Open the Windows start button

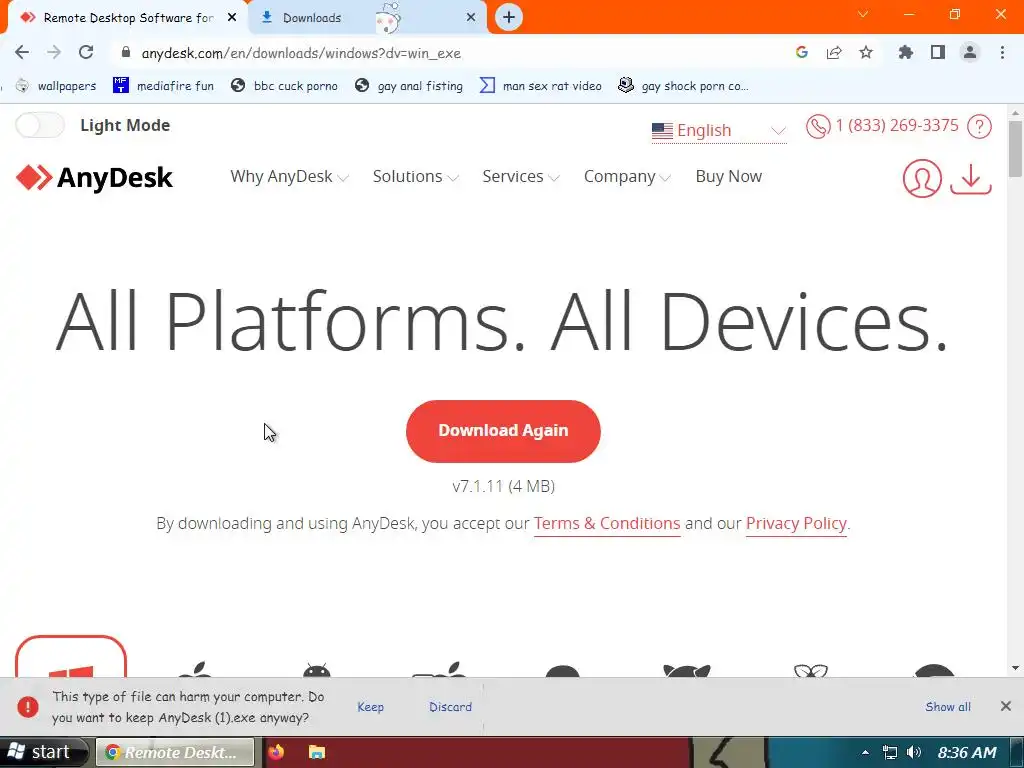[x=43, y=752]
